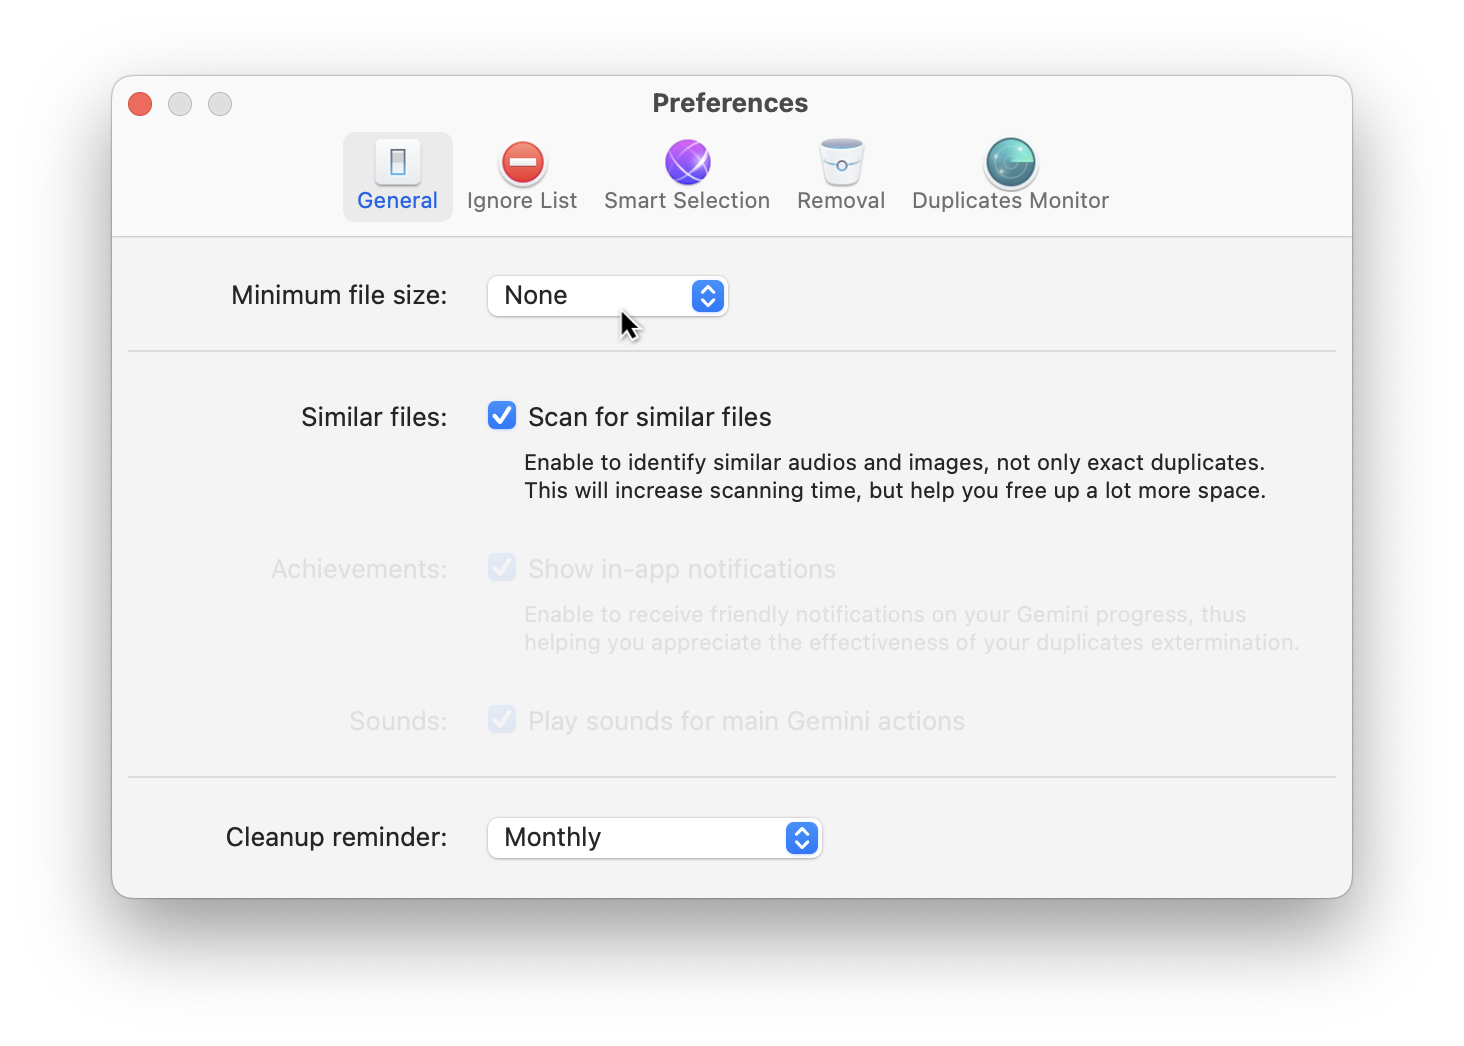Open the Minimum file size dropdown

(x=608, y=296)
